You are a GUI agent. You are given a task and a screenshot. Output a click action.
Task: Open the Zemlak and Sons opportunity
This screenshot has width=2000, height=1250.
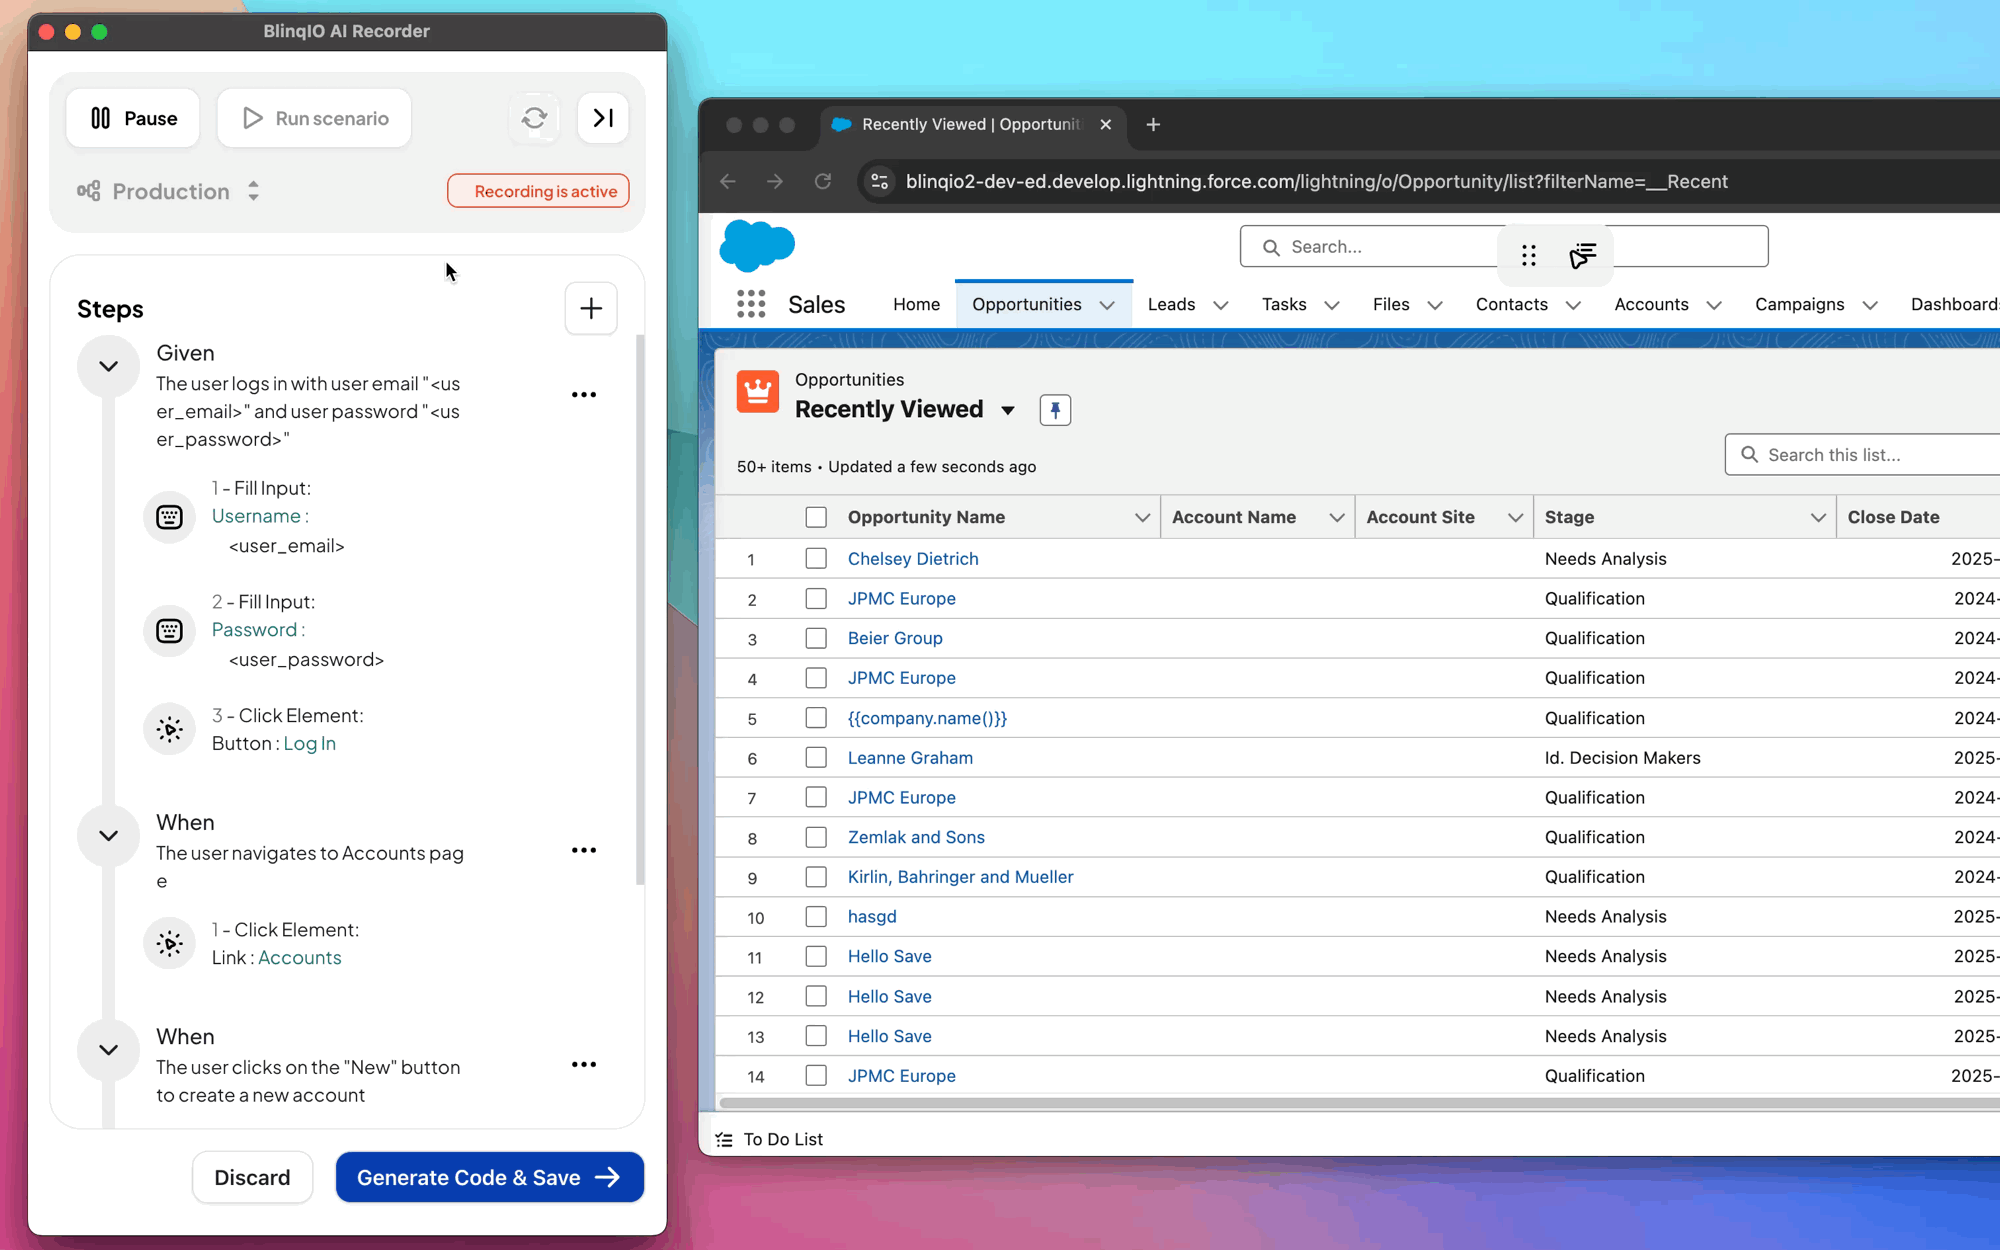[916, 837]
